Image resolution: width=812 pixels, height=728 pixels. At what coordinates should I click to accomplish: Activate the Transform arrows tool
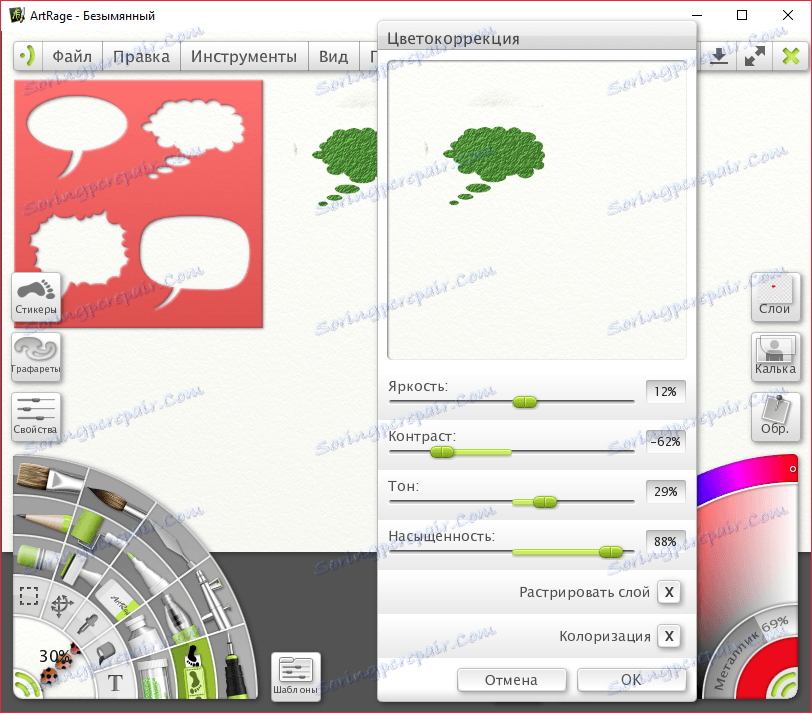[x=62, y=606]
